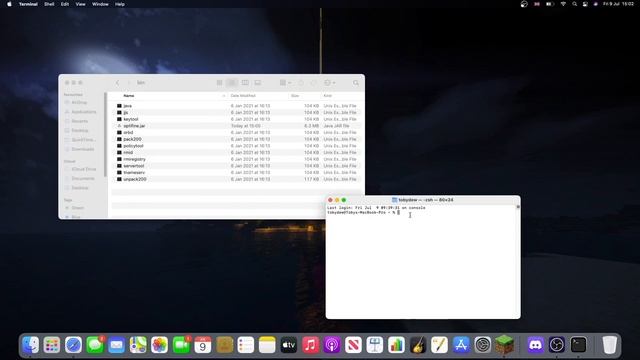
Task: Open the Terminal app menu
Action: click(28, 4)
